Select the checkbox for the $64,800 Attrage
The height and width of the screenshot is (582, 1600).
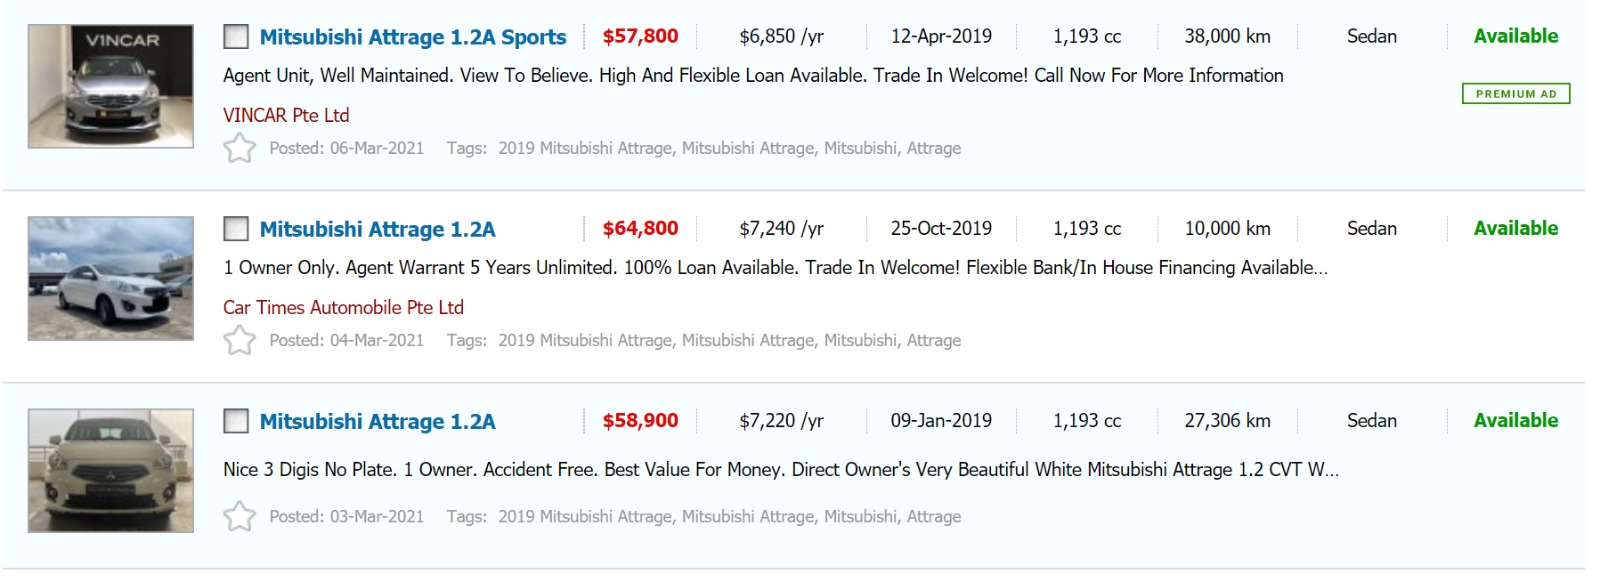click(x=236, y=229)
